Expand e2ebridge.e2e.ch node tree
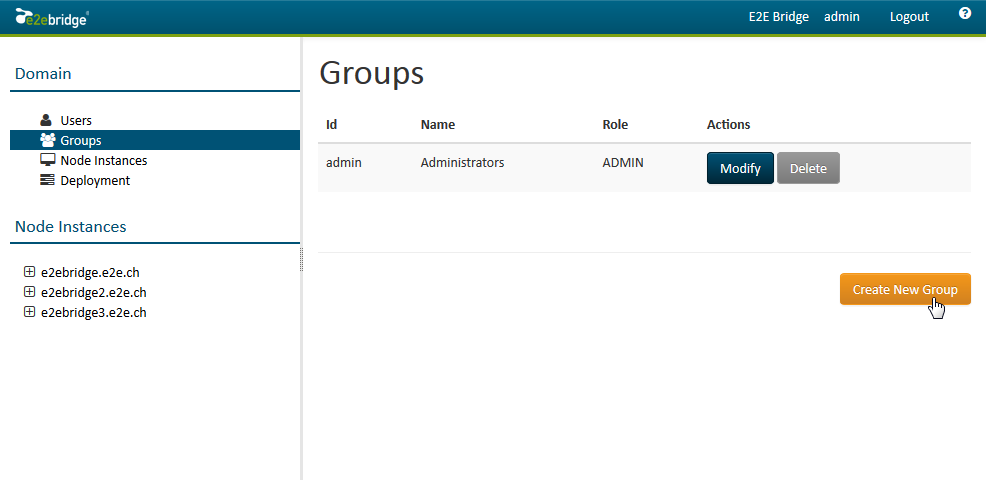The image size is (986, 480). (29, 272)
